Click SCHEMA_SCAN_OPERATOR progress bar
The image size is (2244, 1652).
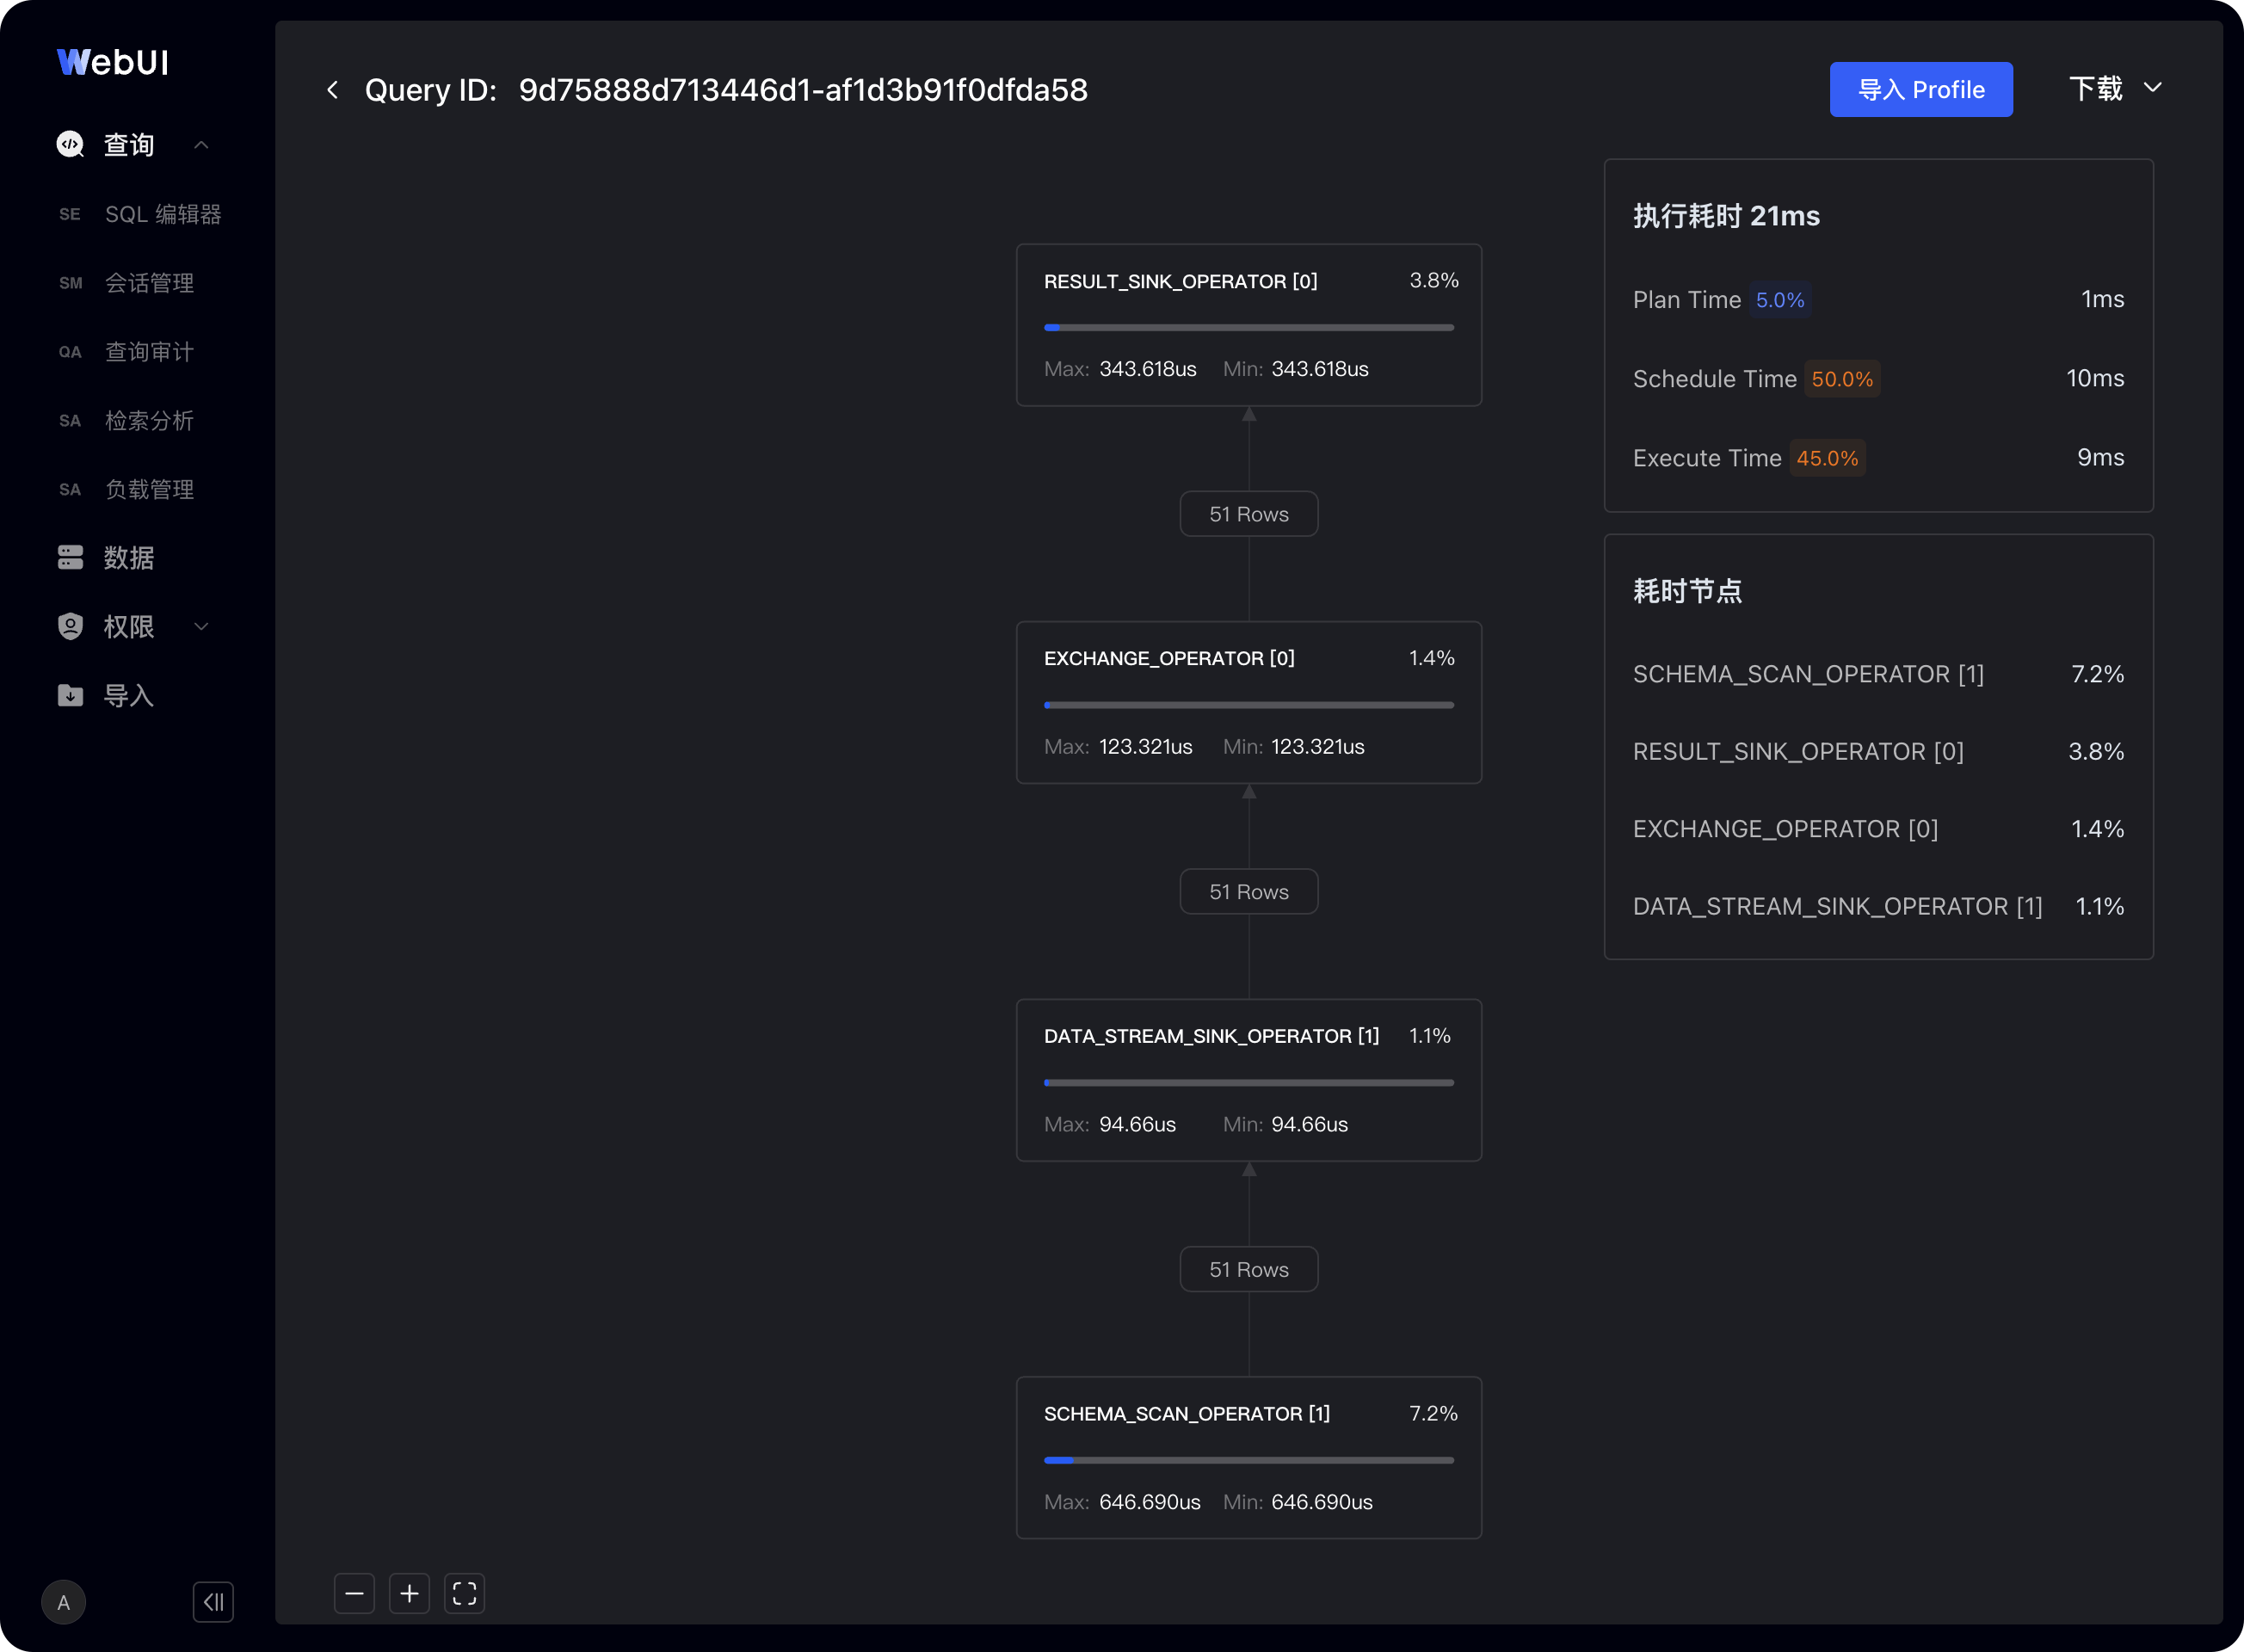click(x=1249, y=1460)
